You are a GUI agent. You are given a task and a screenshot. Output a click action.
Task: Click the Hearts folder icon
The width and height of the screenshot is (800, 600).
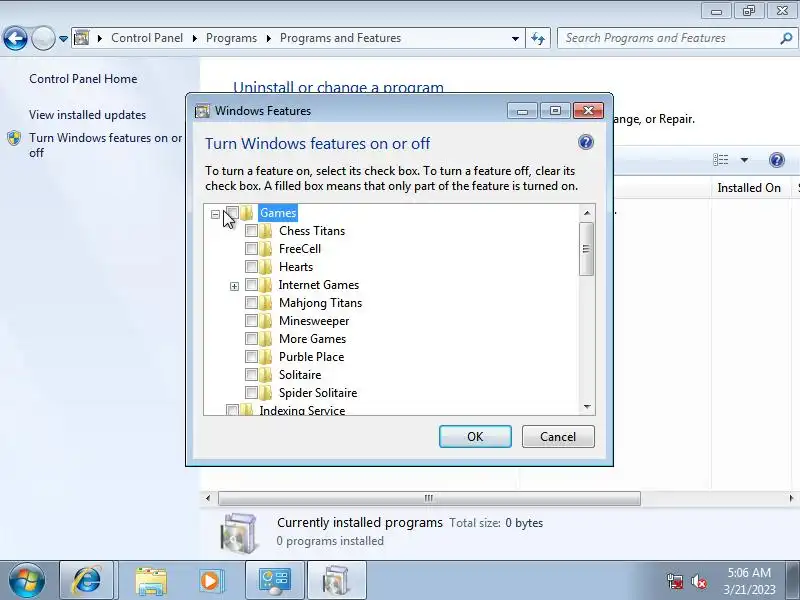point(266,266)
